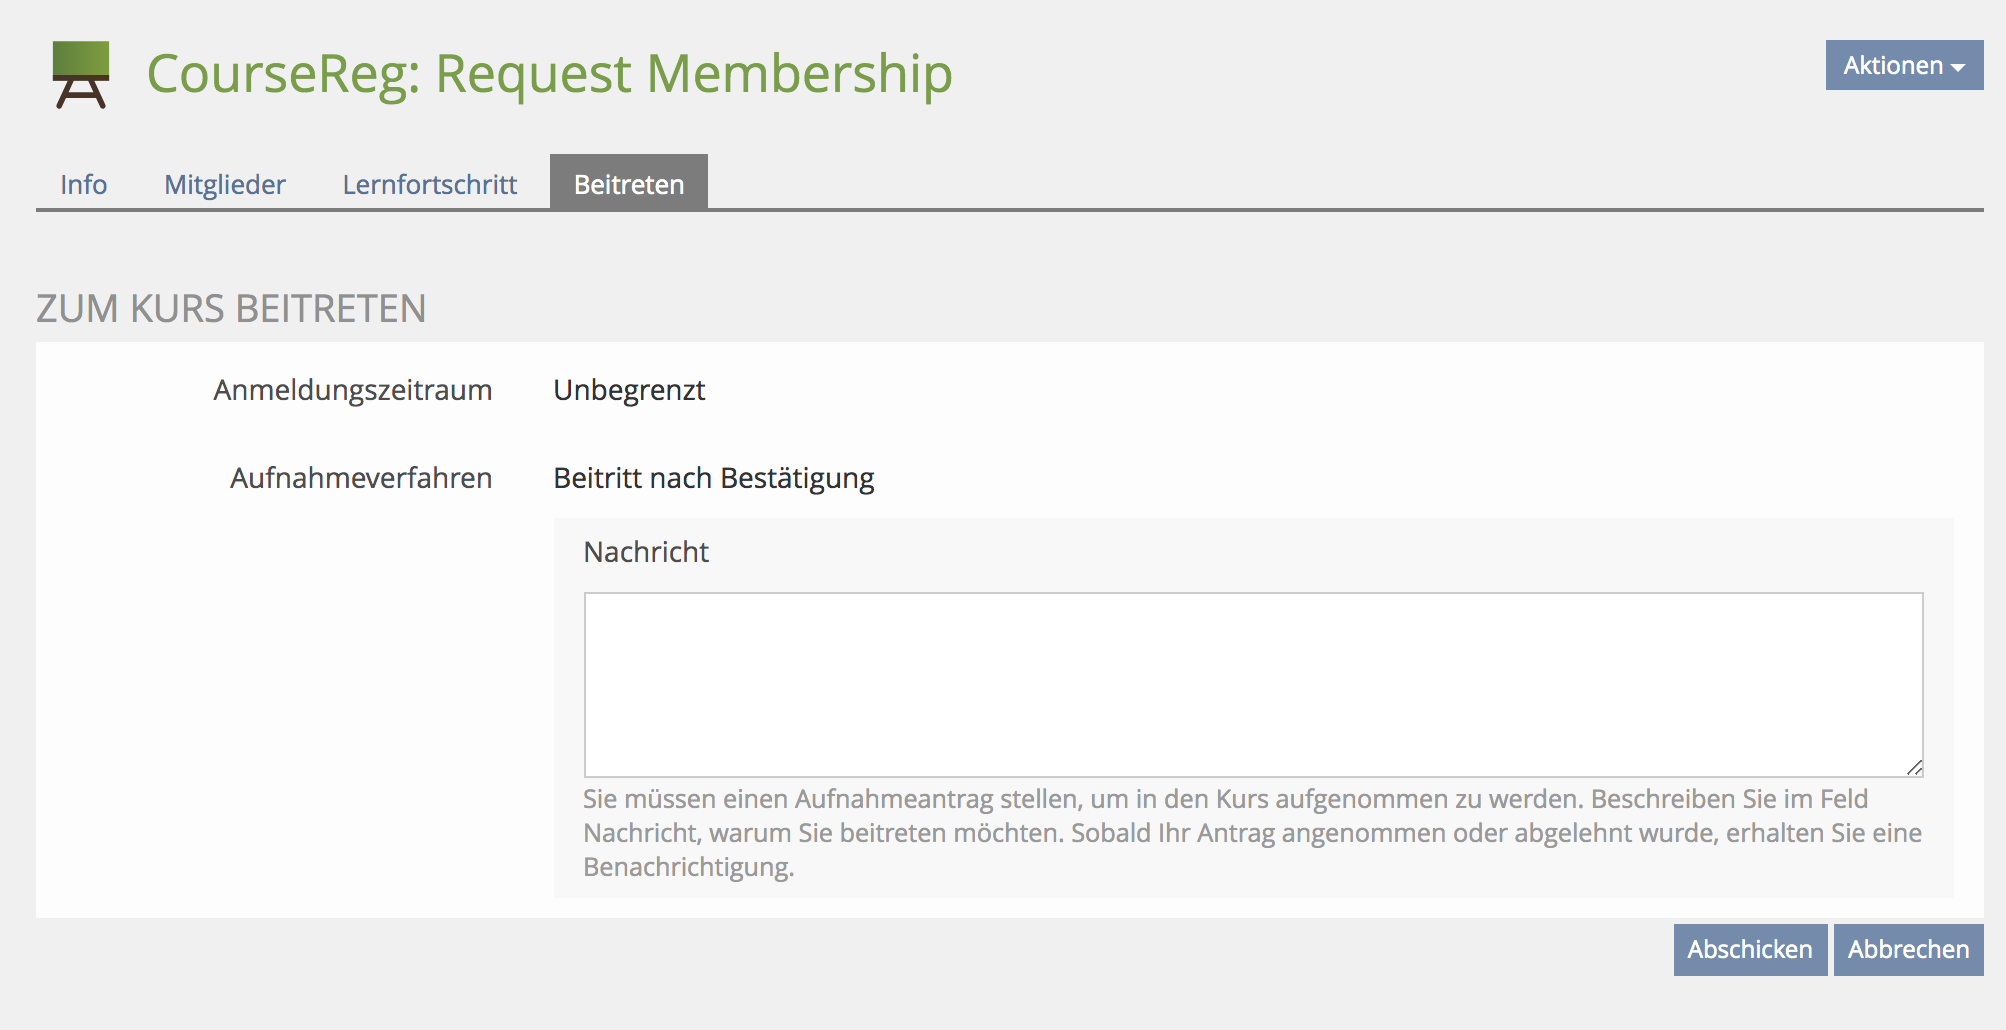Screen dimensions: 2006x1030
Task: Click the word Benachrichtigung in the hint
Action: coord(688,867)
